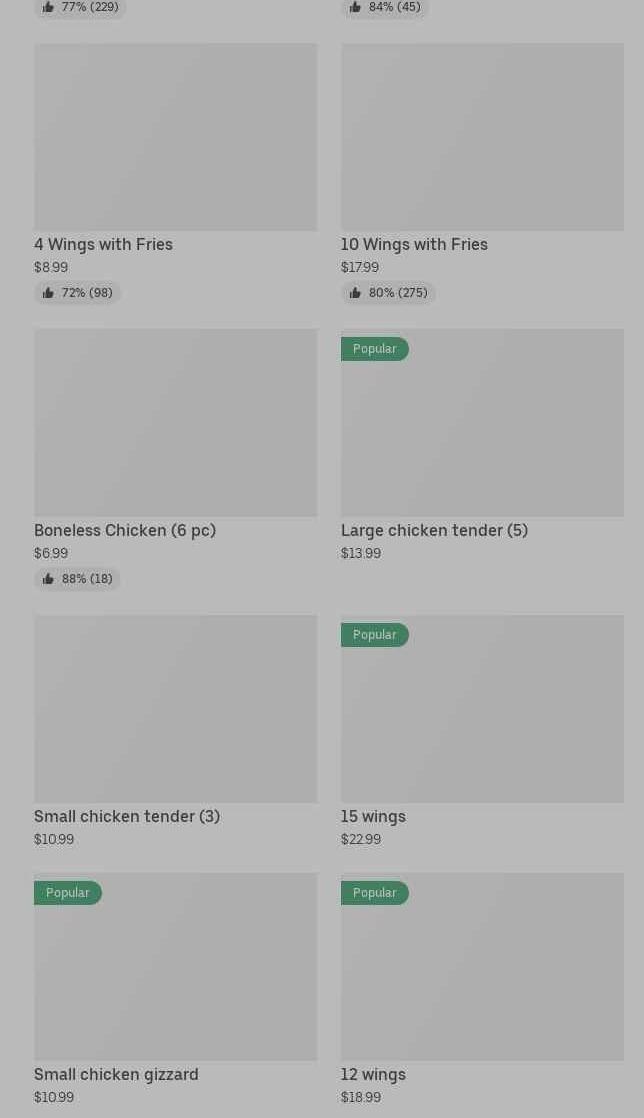This screenshot has height=1118, width=644.
Task: Open the Boneless Chicken (6 pc) photo
Action: tap(175, 423)
